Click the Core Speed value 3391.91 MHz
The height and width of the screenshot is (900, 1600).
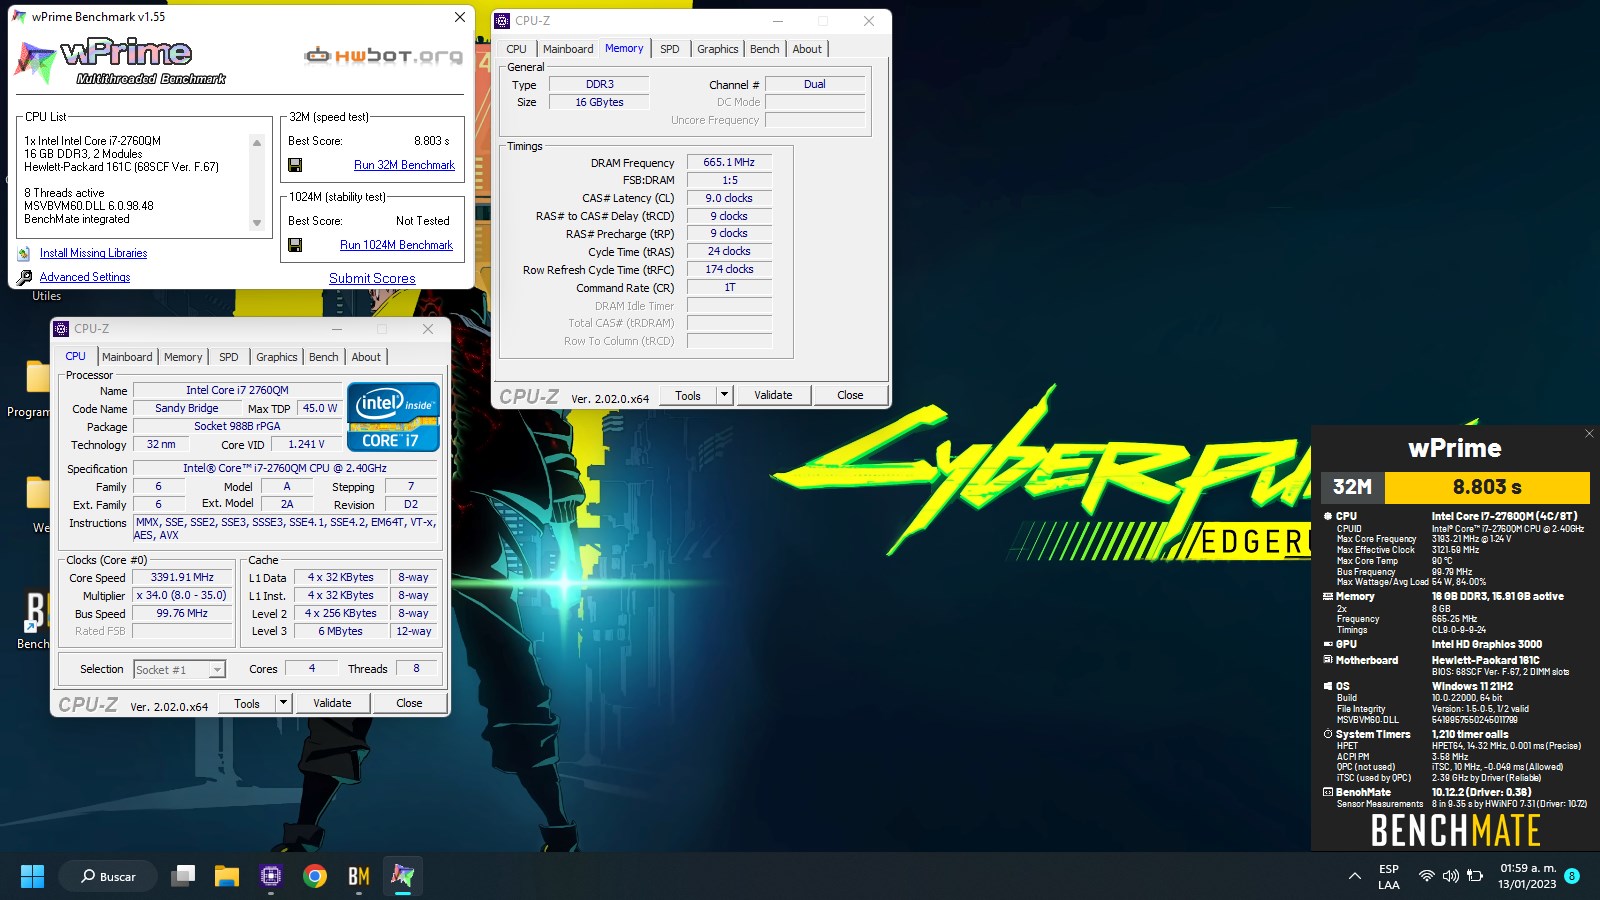pyautogui.click(x=182, y=577)
